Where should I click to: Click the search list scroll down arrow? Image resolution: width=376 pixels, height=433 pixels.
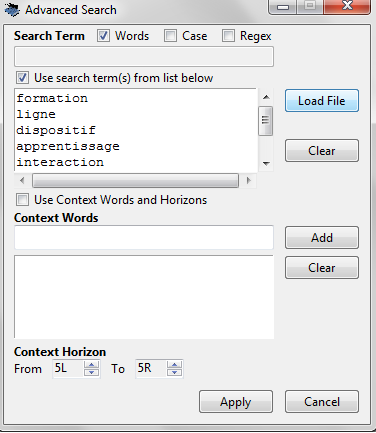point(266,163)
